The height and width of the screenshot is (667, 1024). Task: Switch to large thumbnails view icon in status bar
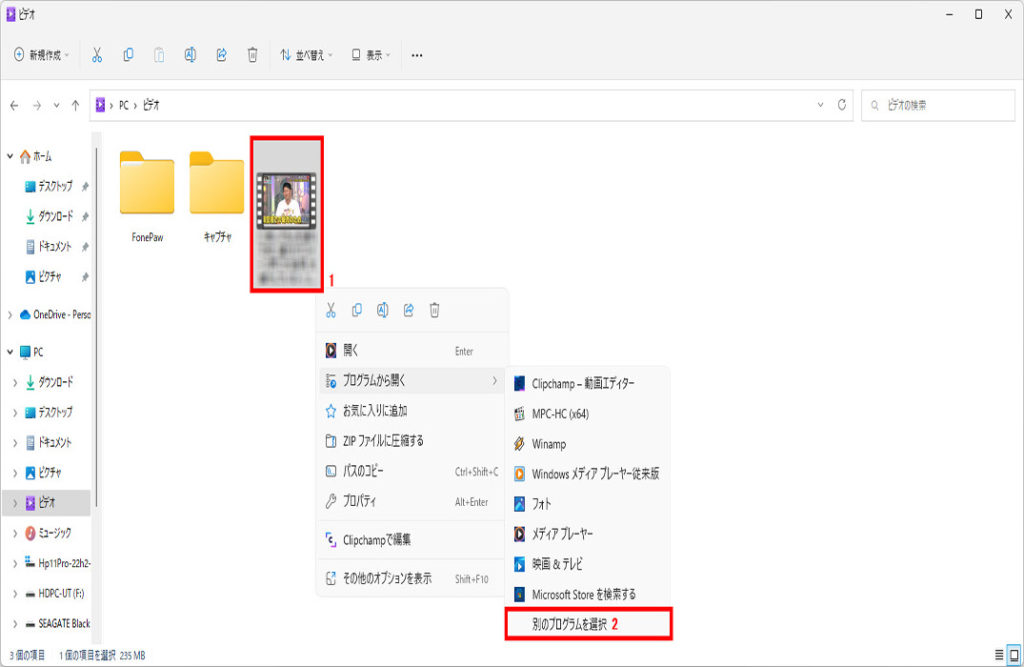click(x=1014, y=654)
